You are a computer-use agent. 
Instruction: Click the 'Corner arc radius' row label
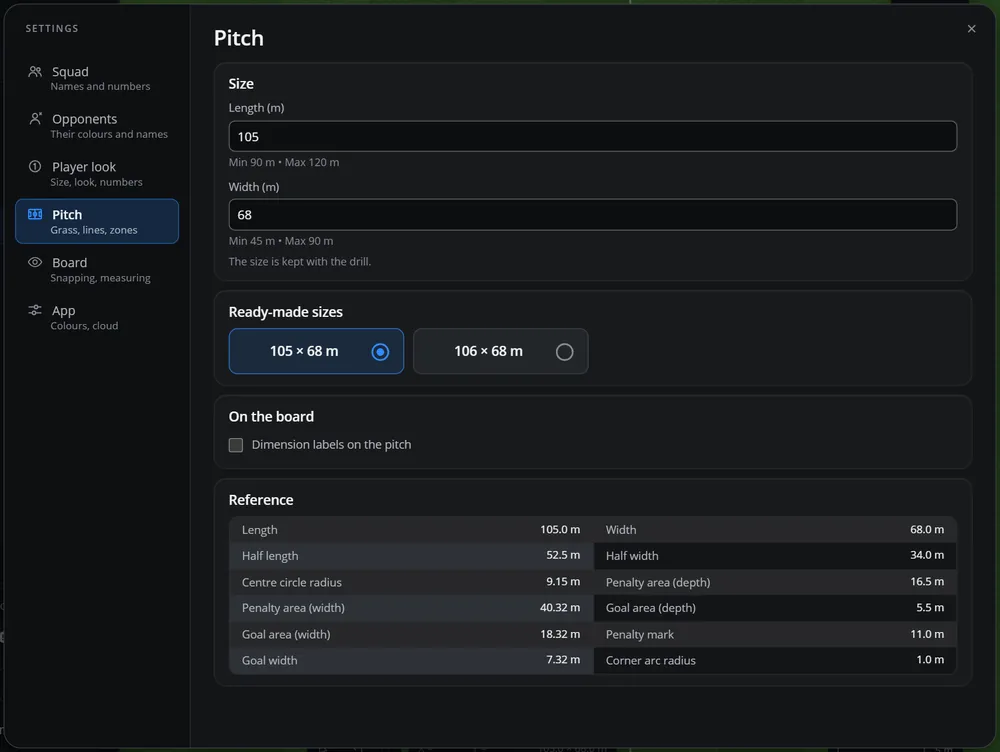651,661
